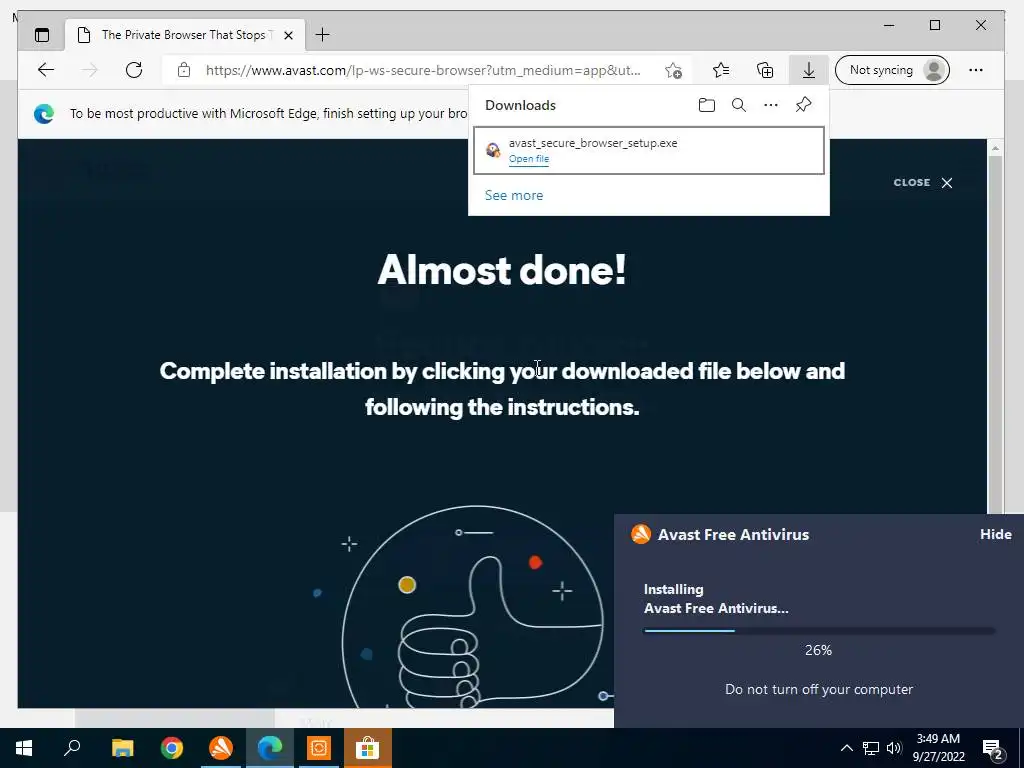Click the Installing Avast Free Antivirus text

pyautogui.click(x=716, y=599)
